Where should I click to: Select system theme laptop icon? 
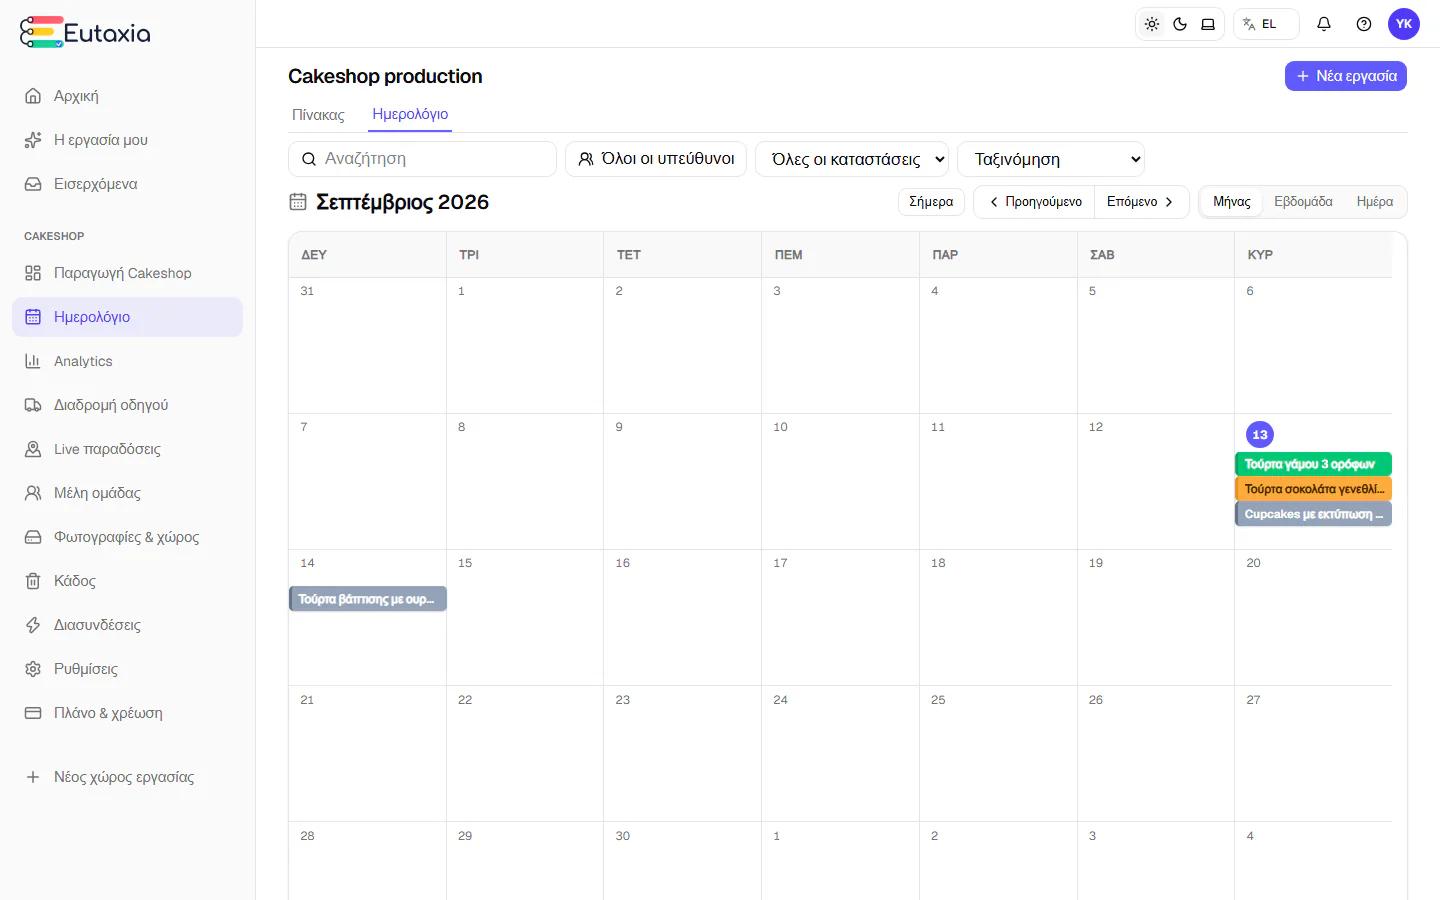(x=1208, y=24)
